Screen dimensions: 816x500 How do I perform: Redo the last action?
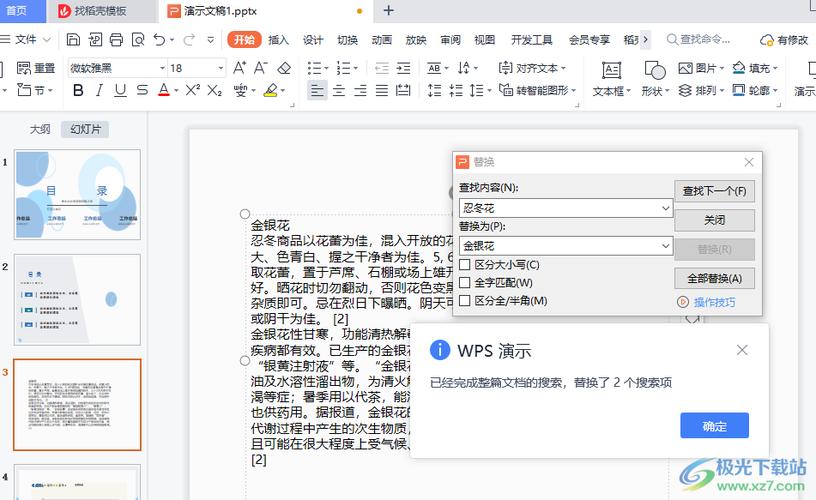(189, 40)
